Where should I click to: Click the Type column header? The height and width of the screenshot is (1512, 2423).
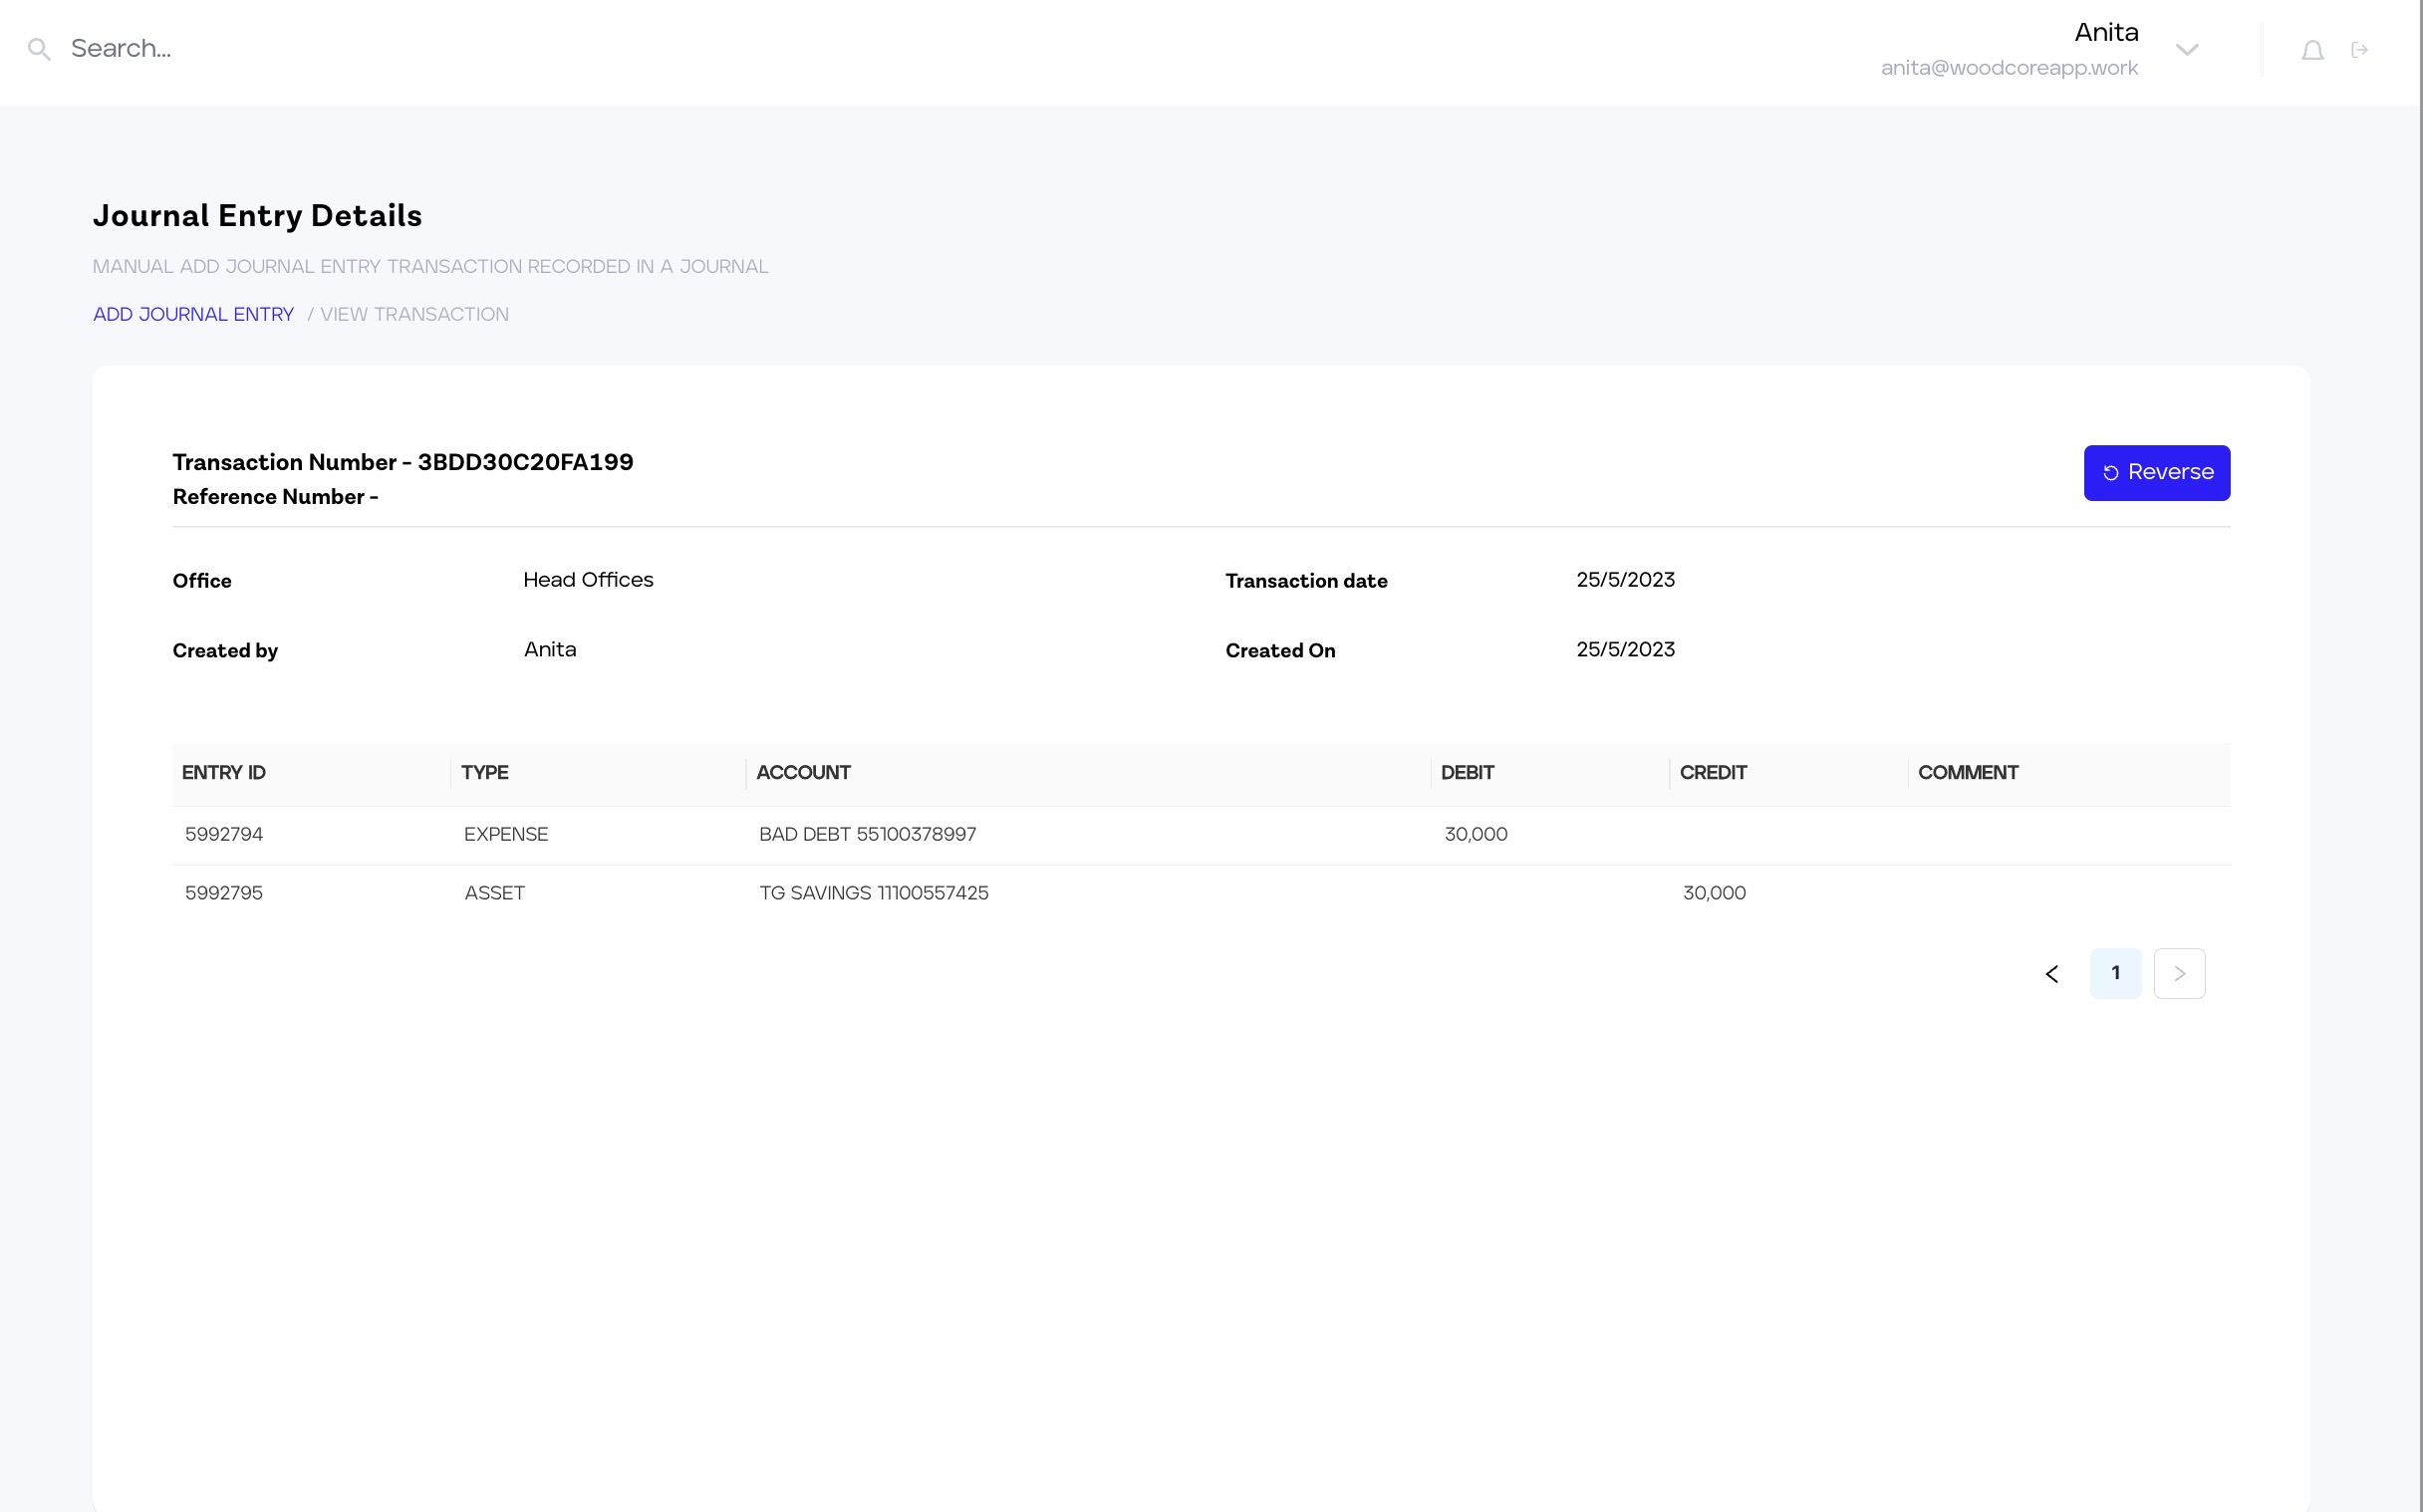click(x=485, y=773)
